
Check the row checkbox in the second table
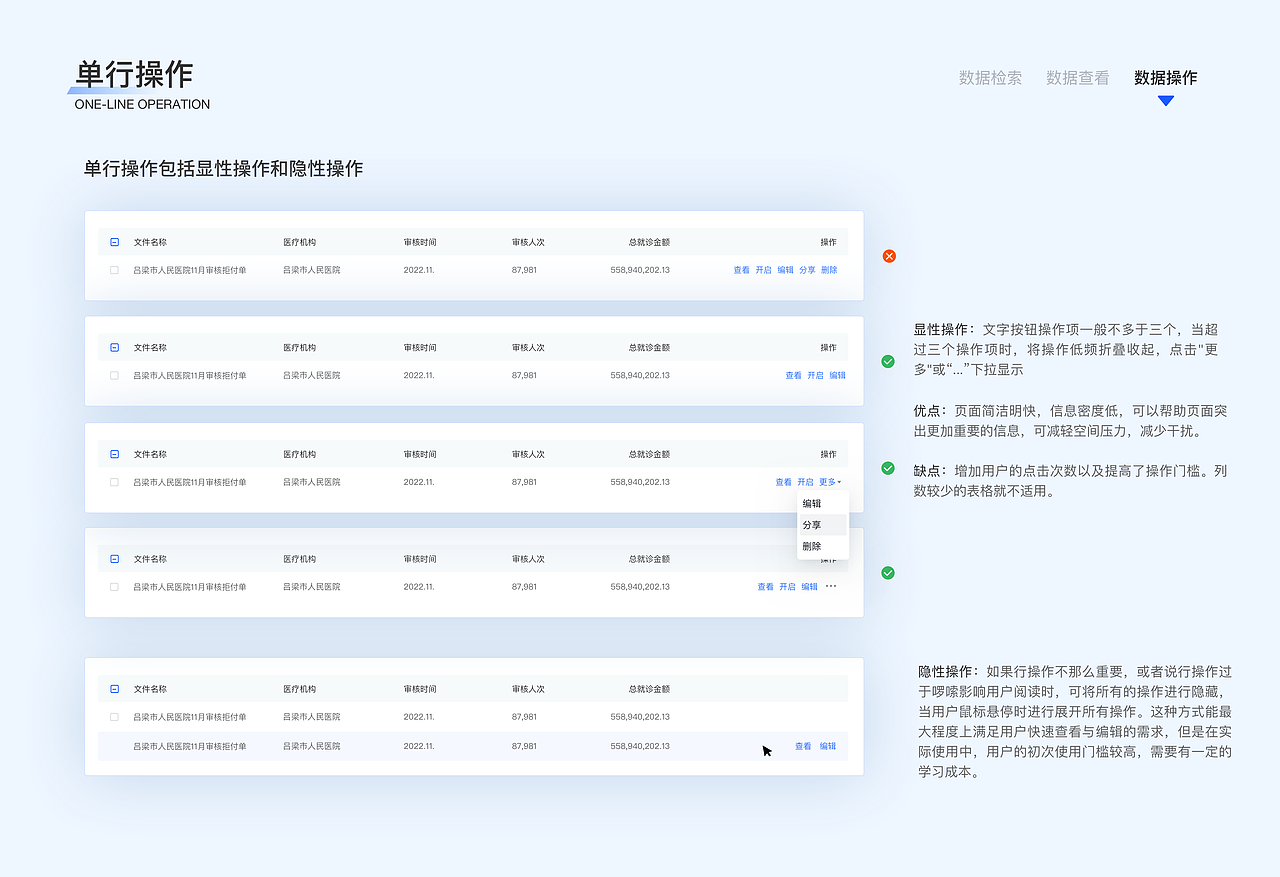[113, 375]
